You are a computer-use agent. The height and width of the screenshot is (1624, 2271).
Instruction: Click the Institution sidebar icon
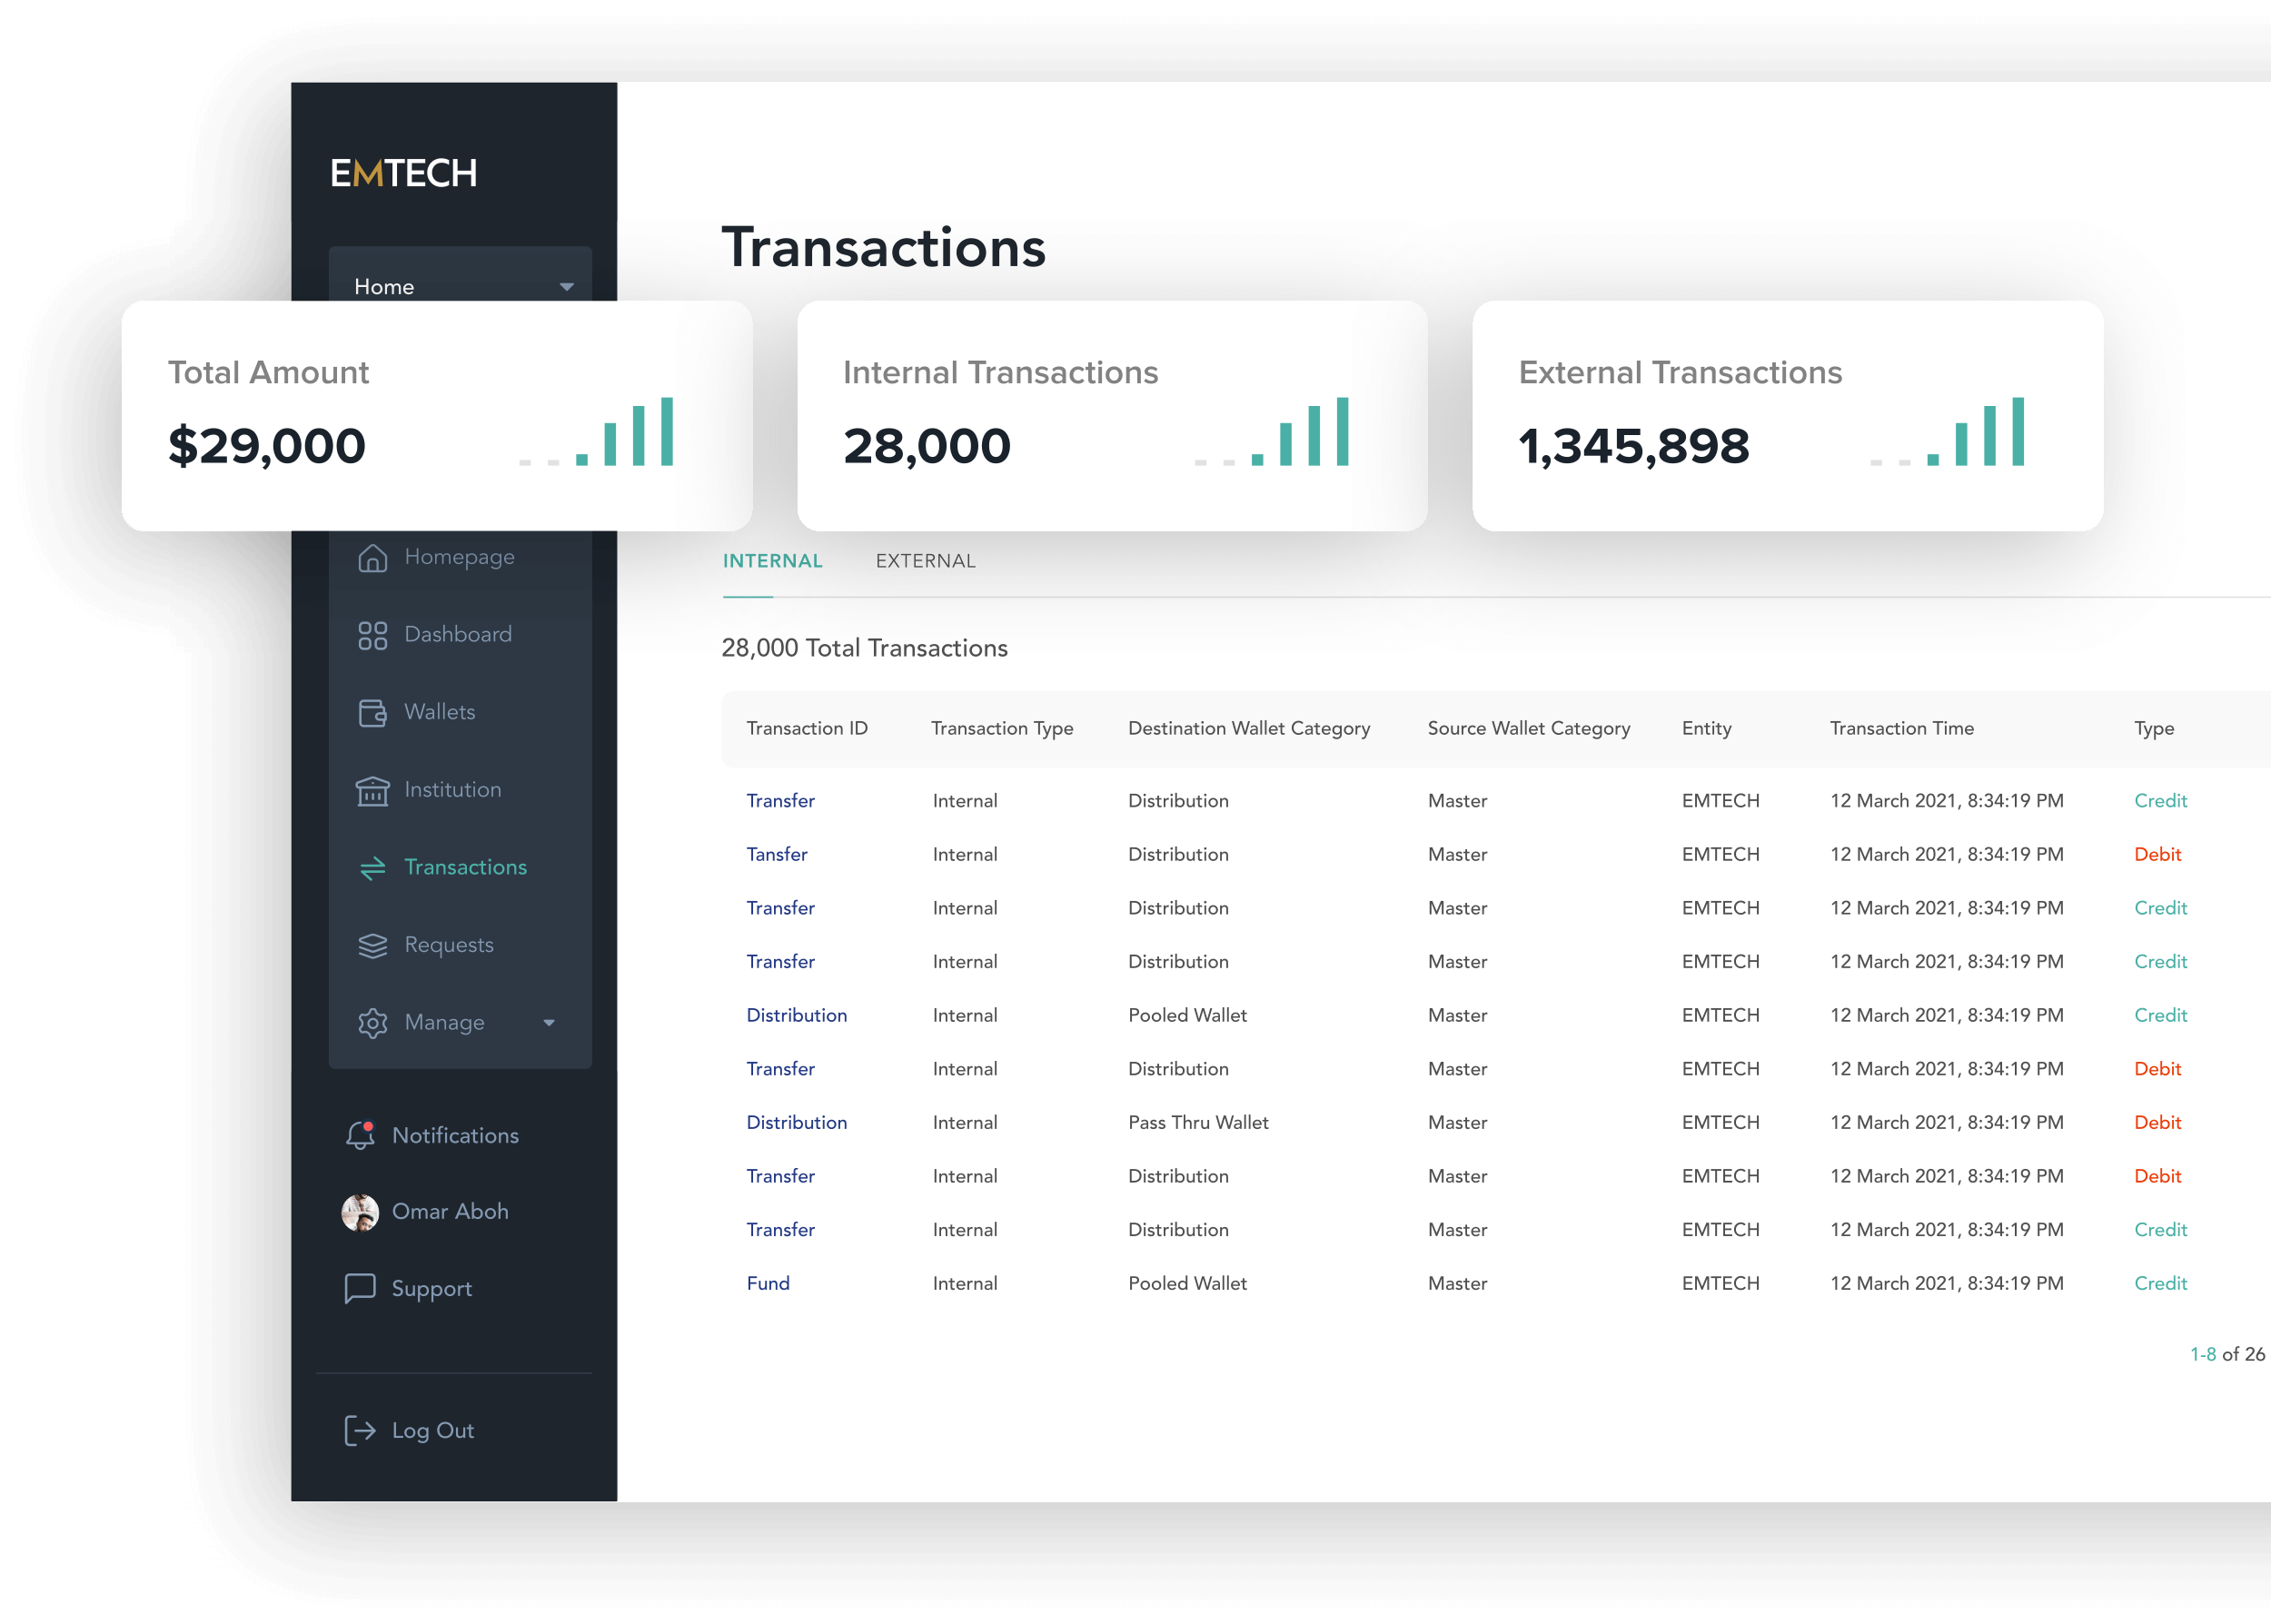[374, 787]
